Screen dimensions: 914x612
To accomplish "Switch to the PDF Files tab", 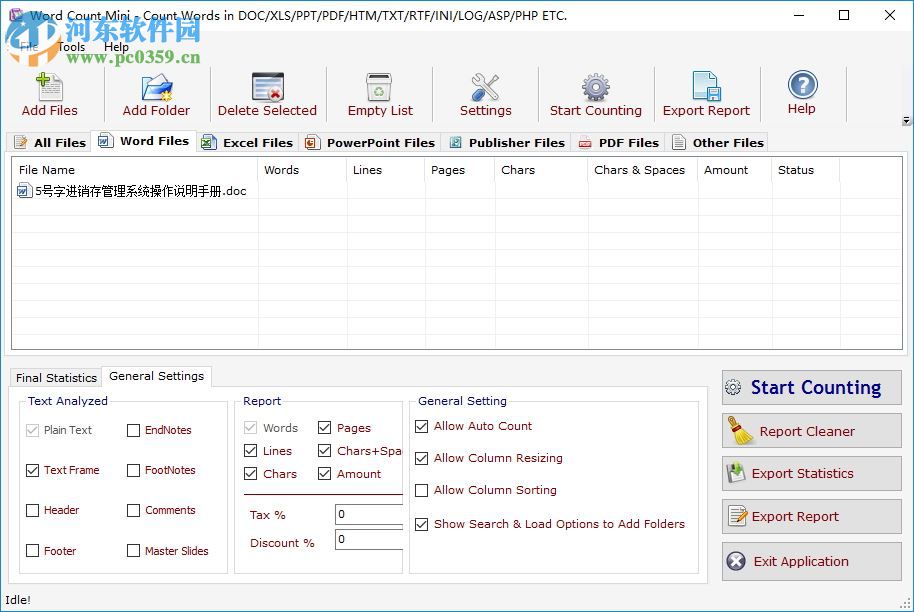I will coord(618,142).
